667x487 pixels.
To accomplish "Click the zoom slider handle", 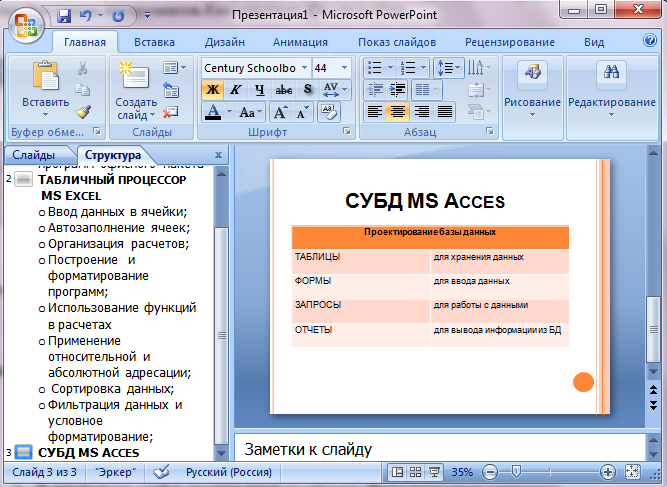I will coord(516,471).
